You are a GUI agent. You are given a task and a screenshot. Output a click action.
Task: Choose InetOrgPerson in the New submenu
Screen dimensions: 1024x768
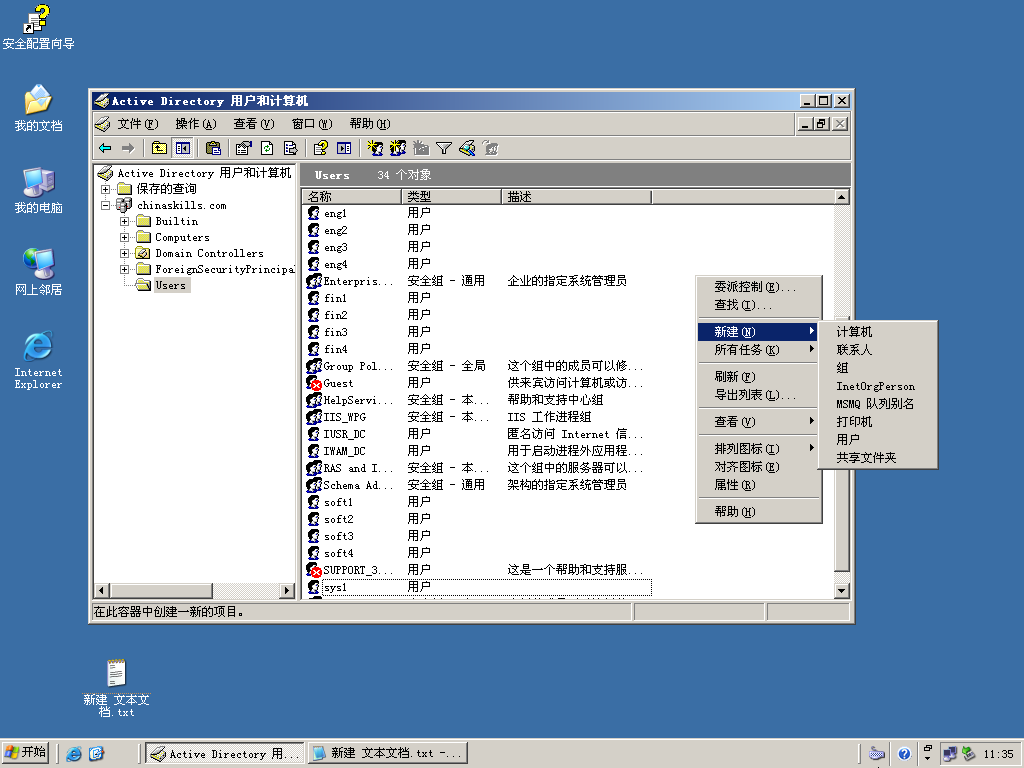coord(877,386)
